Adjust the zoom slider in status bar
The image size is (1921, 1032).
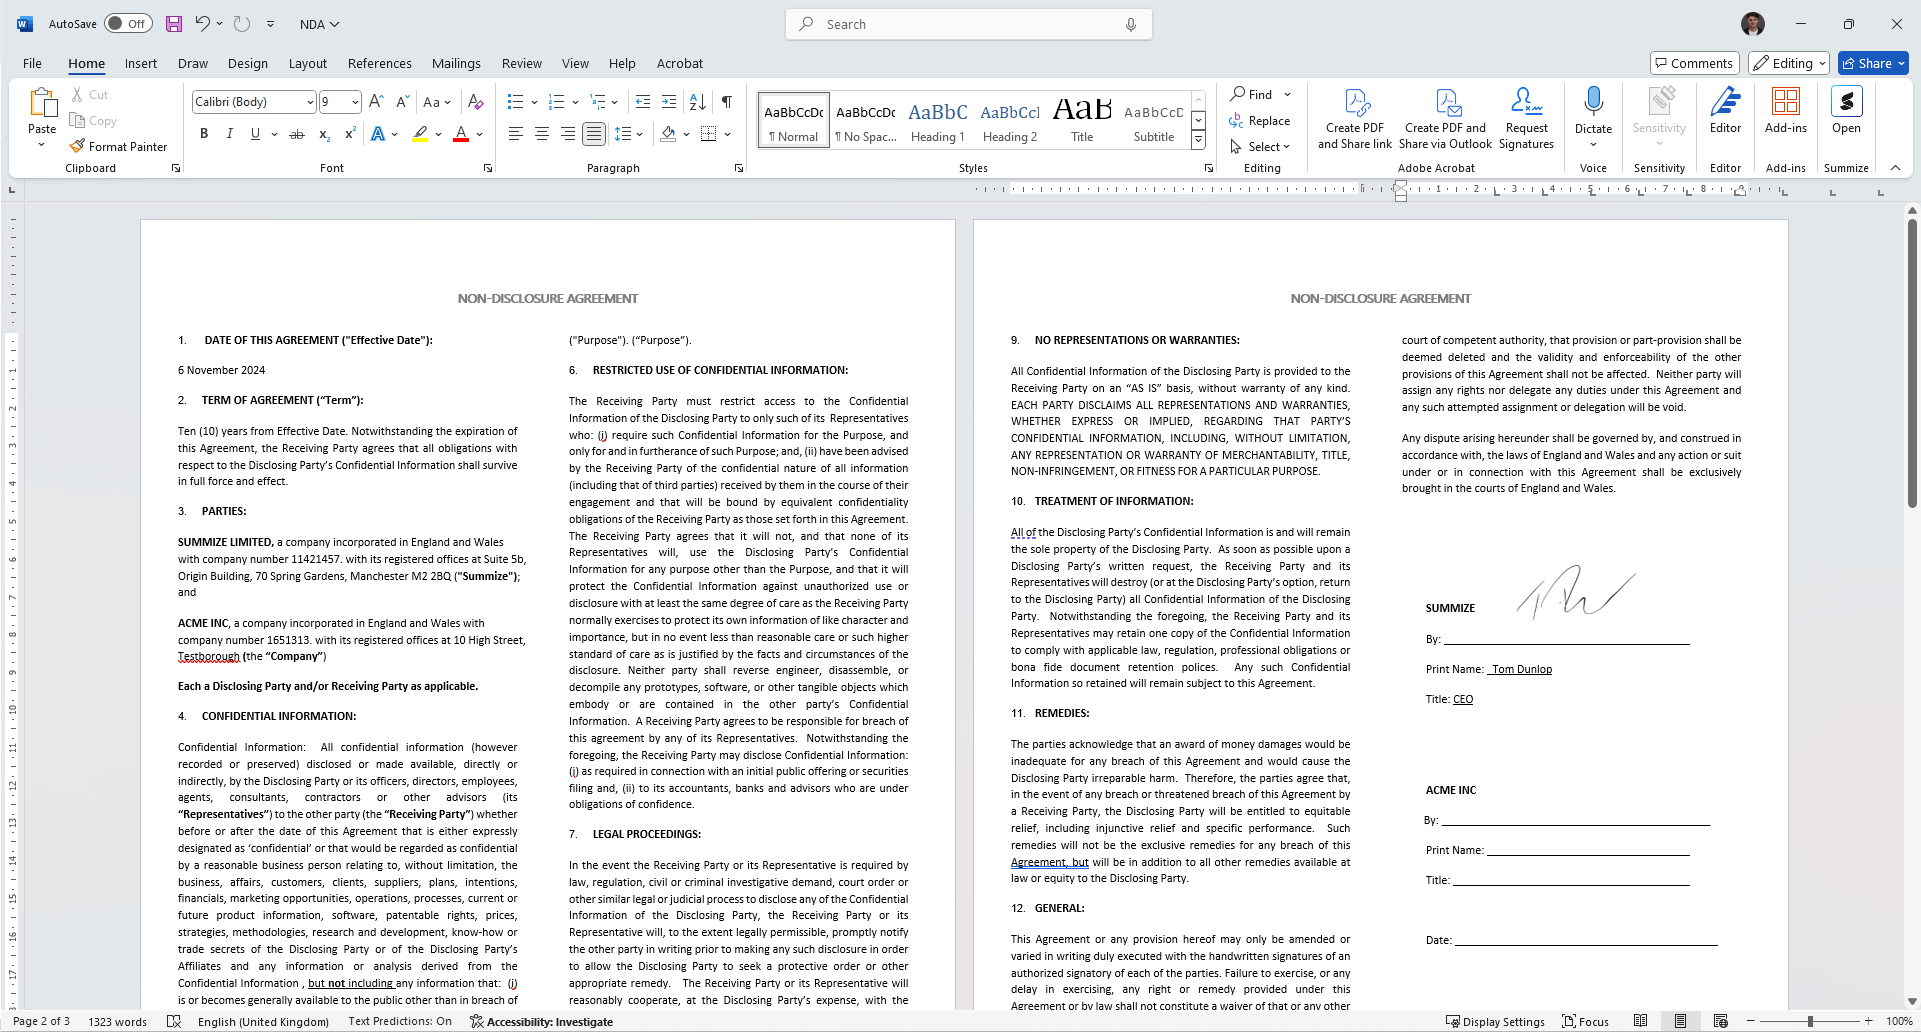pyautogui.click(x=1810, y=1021)
